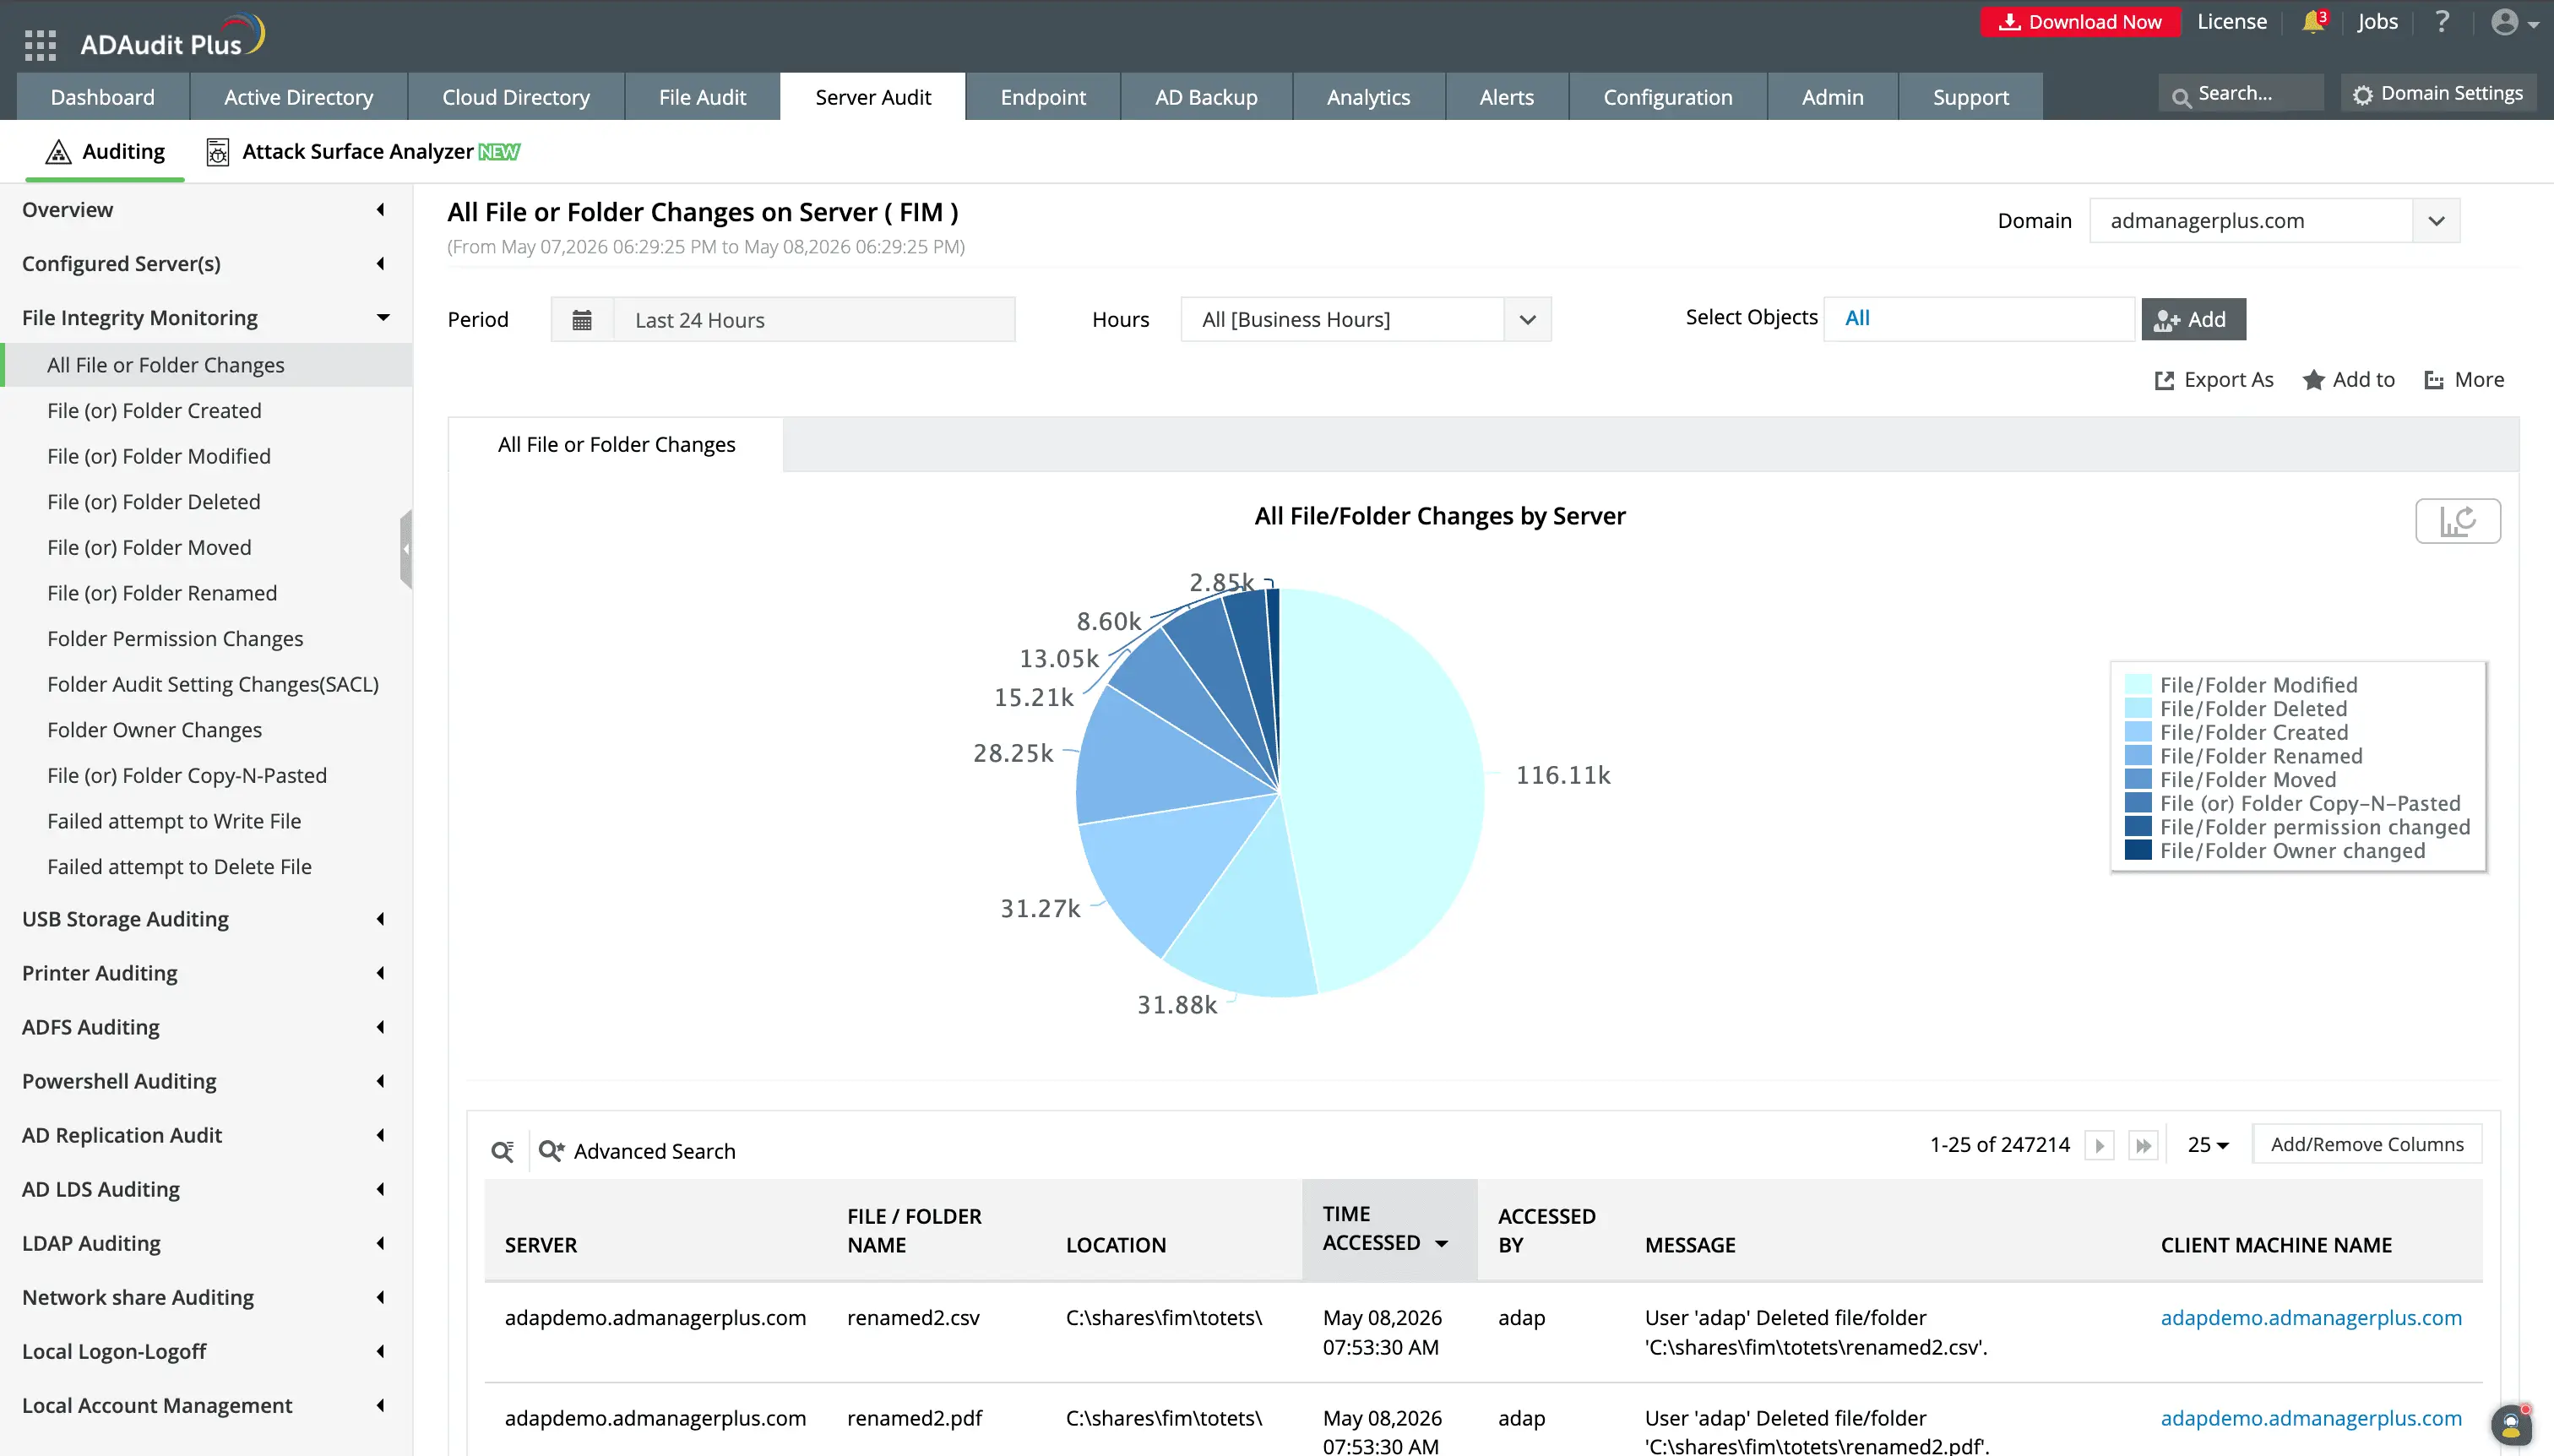Click the Download Now button

coord(2080,22)
